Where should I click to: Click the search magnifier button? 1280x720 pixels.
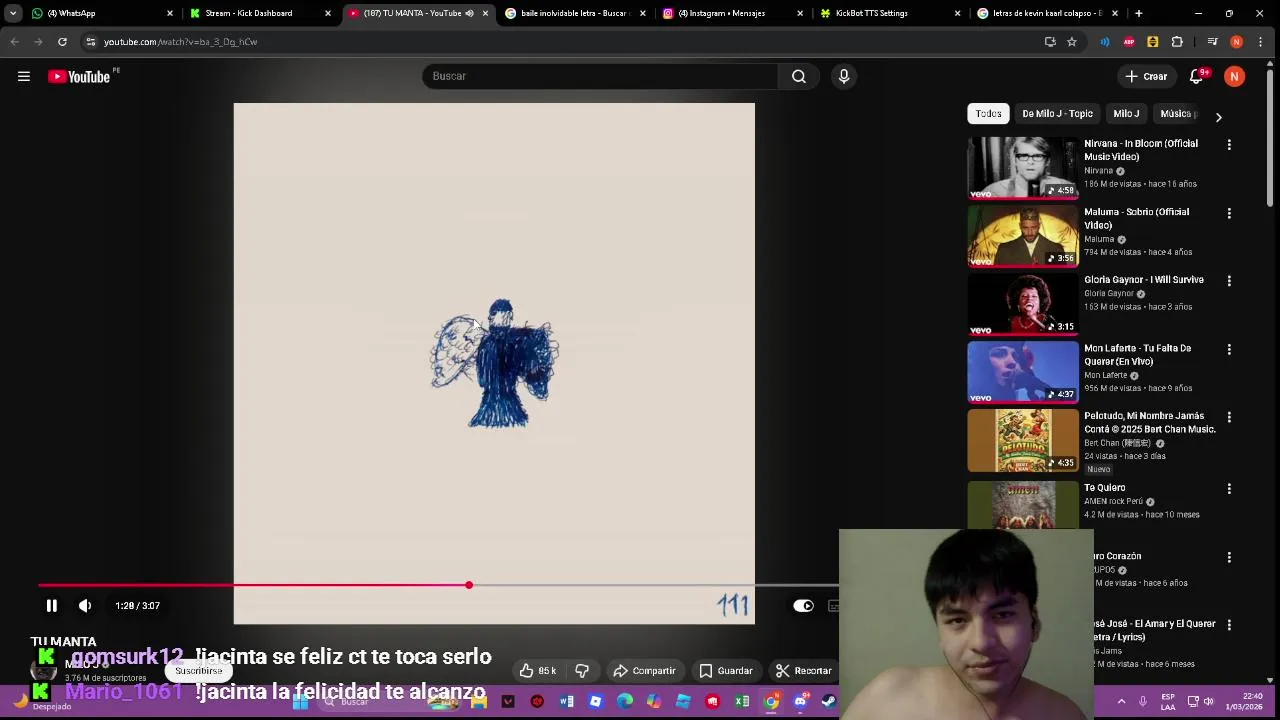[x=799, y=76]
